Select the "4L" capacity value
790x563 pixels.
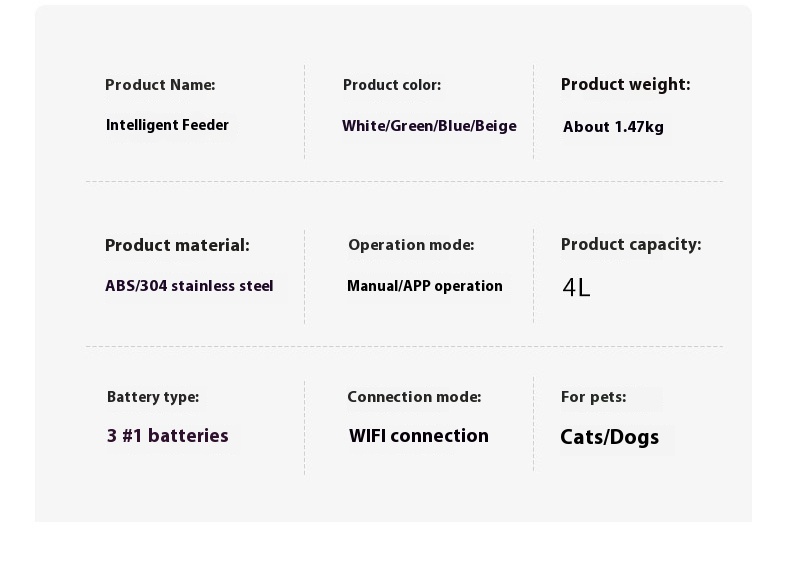click(x=577, y=288)
